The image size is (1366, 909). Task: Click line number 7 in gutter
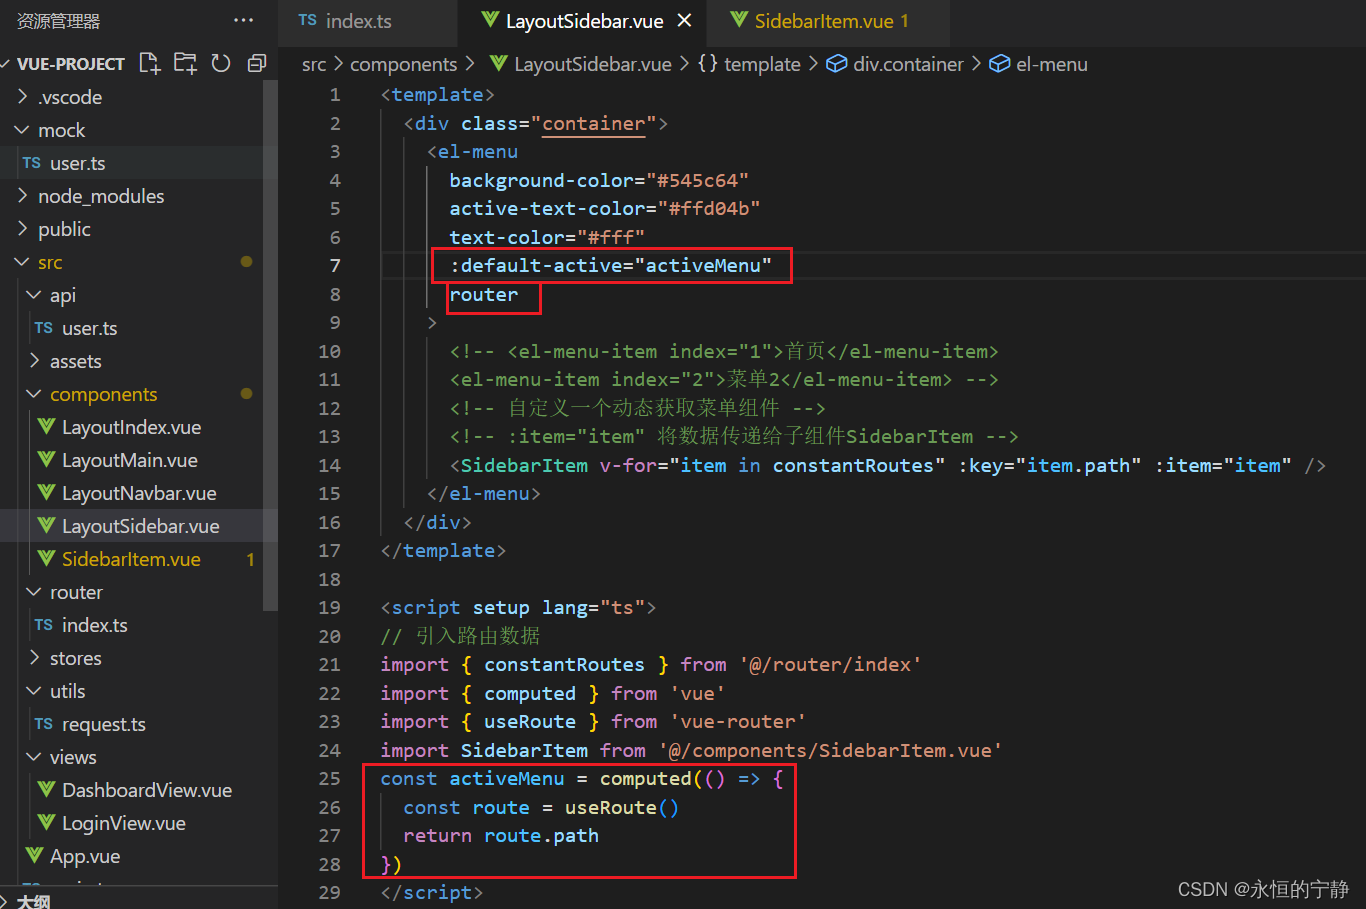coord(335,265)
